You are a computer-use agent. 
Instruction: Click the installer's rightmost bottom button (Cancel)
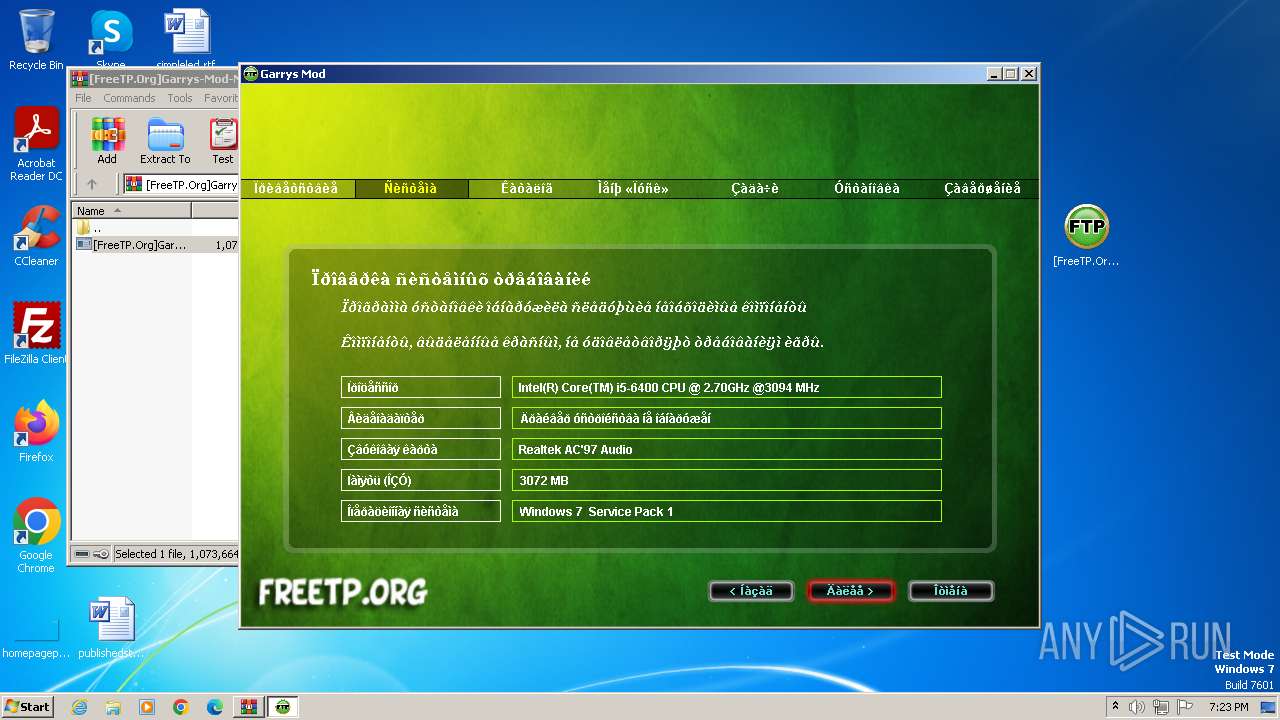click(x=950, y=591)
